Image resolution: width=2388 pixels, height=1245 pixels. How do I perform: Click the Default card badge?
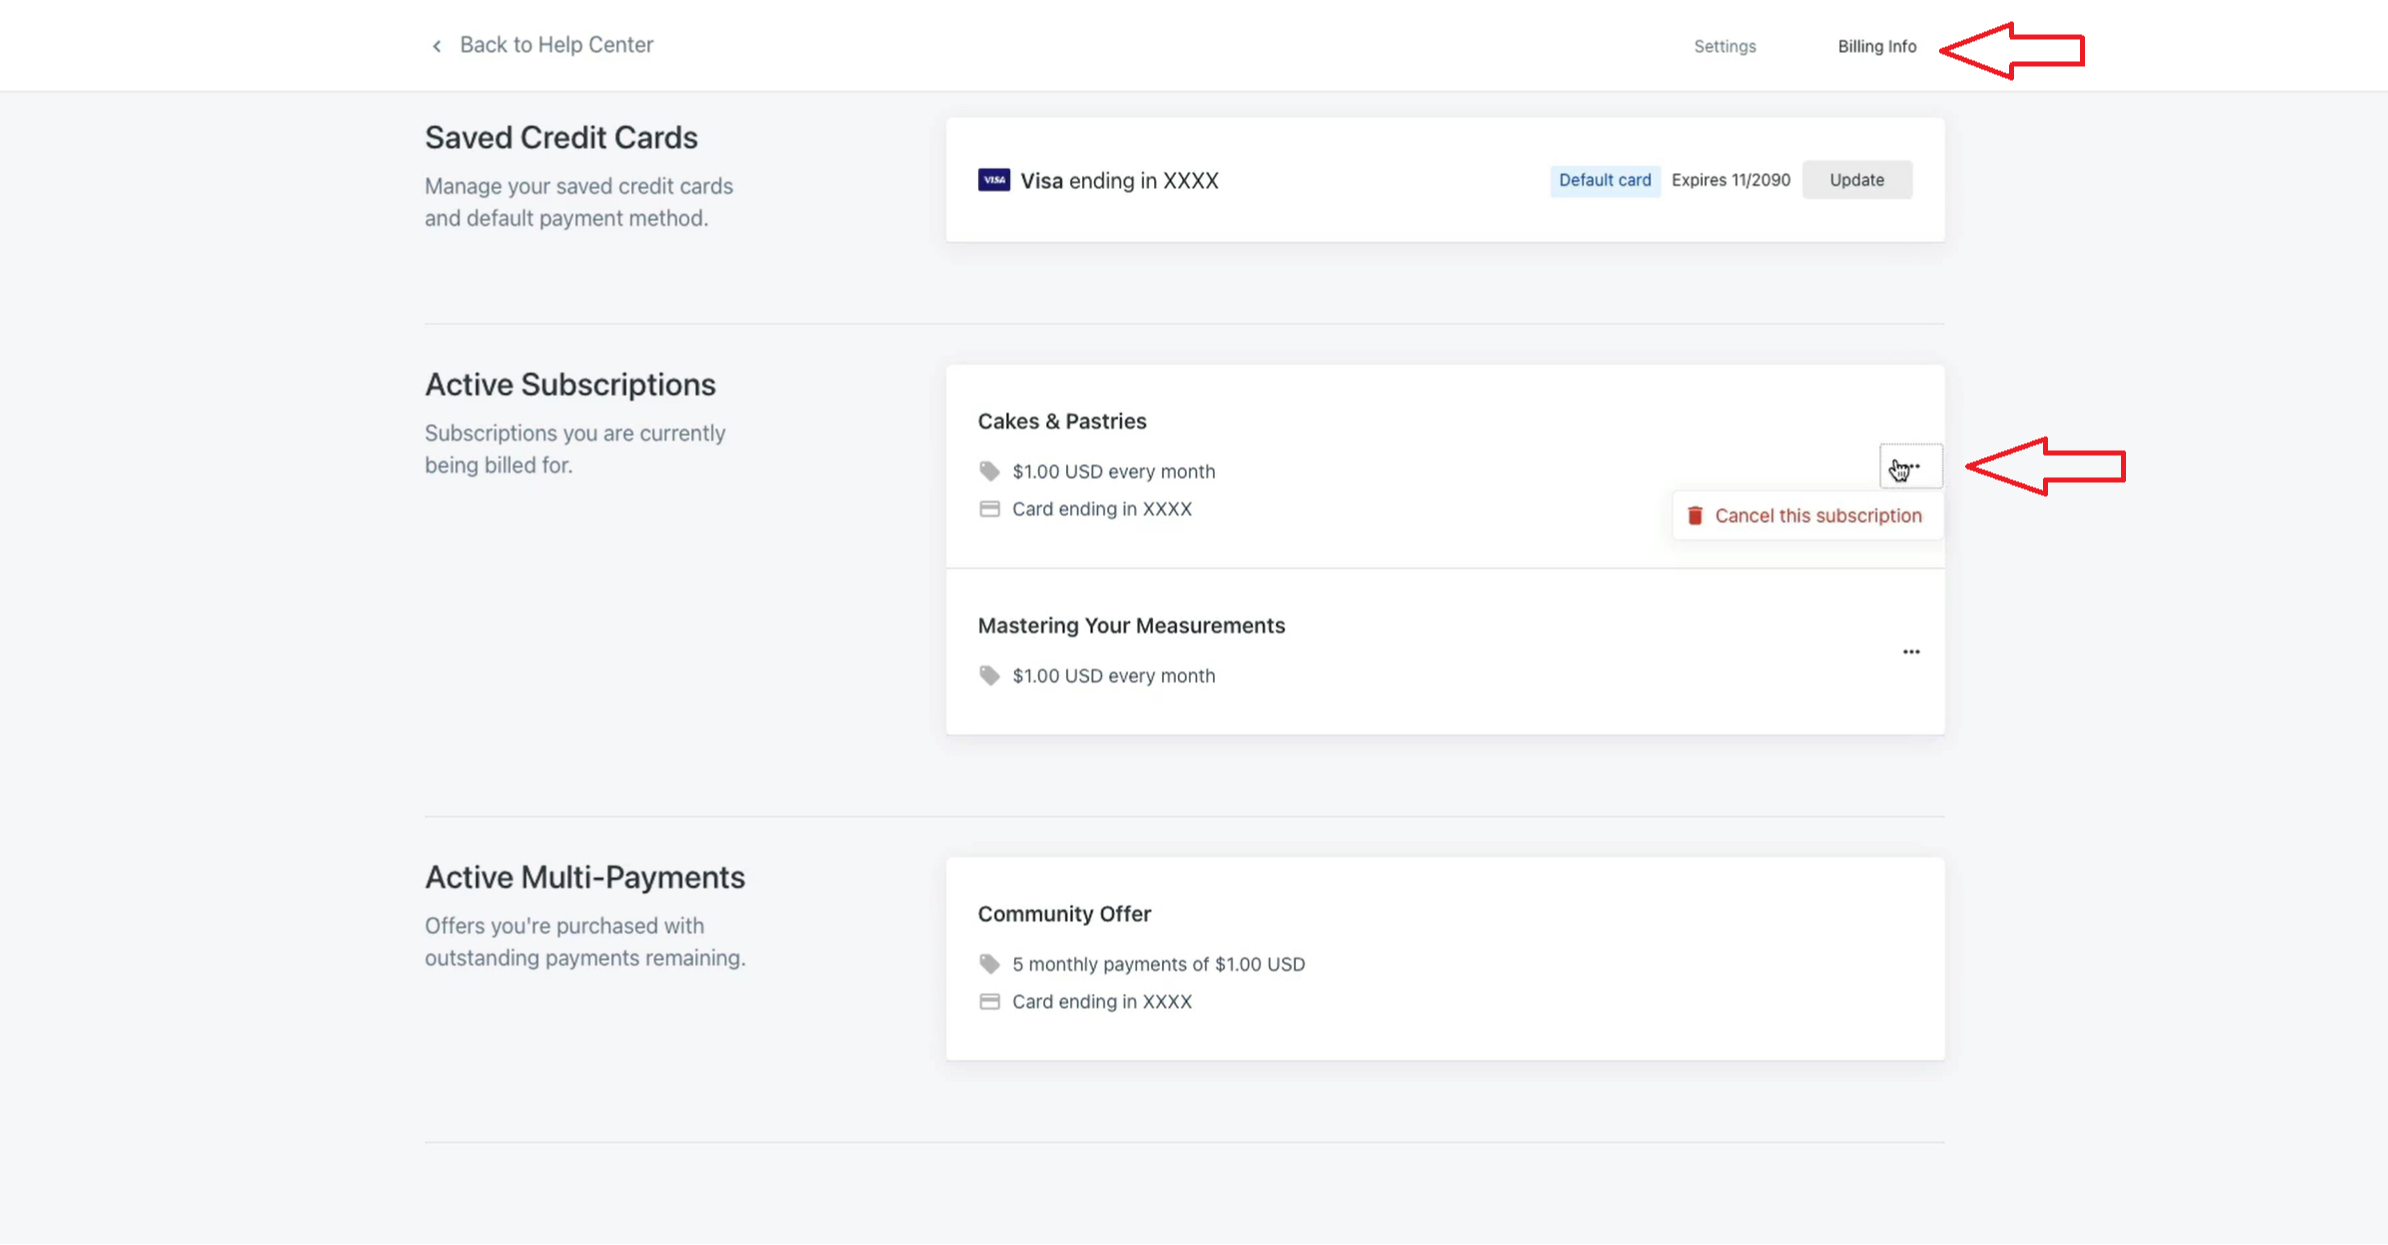(1604, 180)
